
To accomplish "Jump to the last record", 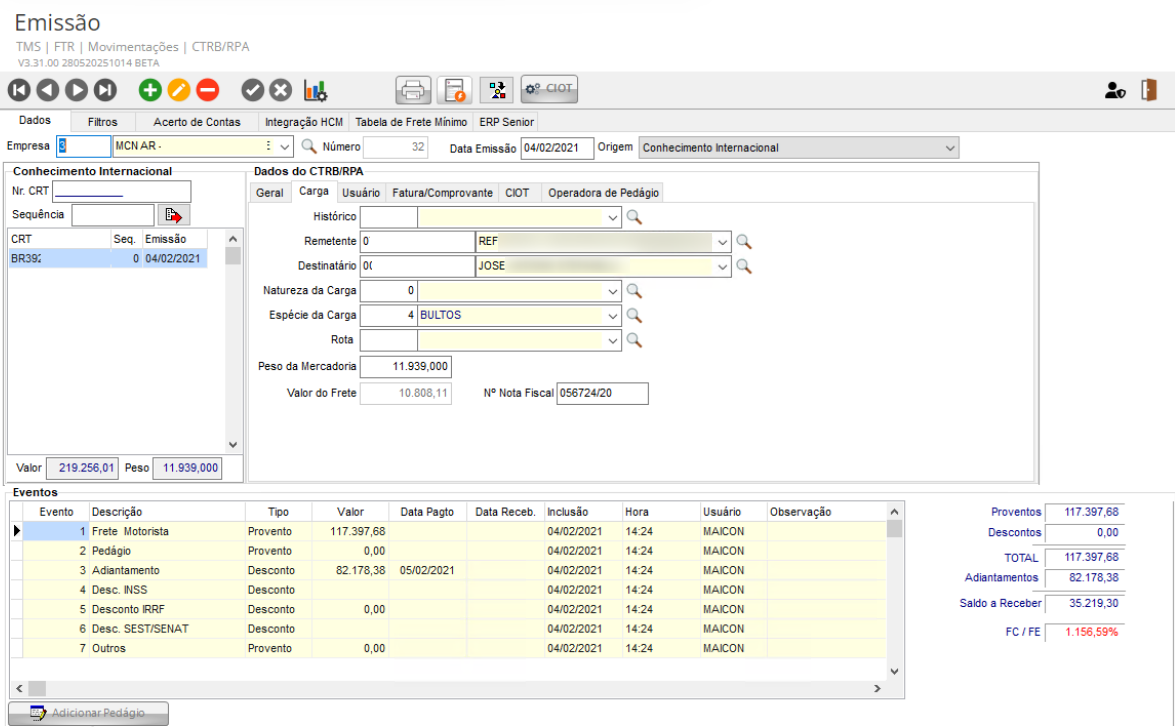I will coord(105,90).
